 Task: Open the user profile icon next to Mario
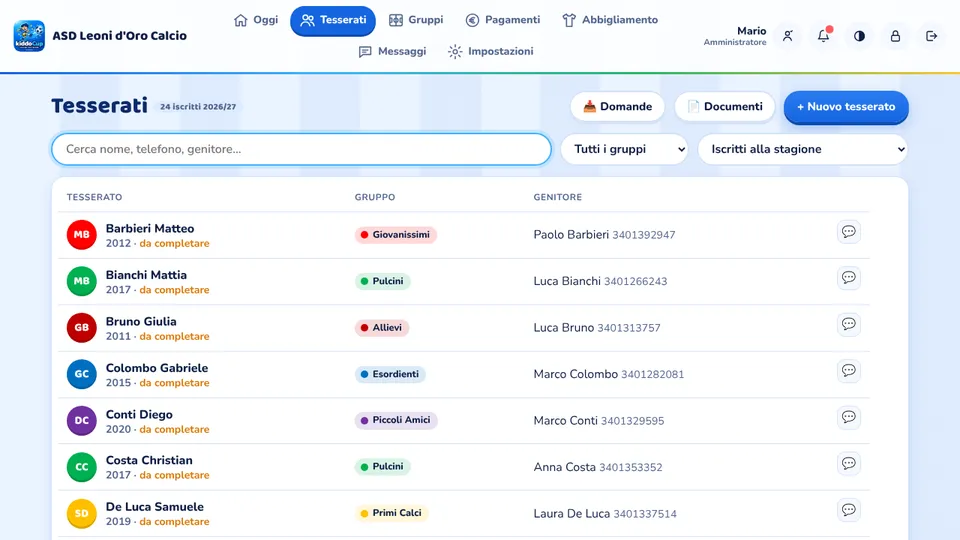(x=787, y=36)
